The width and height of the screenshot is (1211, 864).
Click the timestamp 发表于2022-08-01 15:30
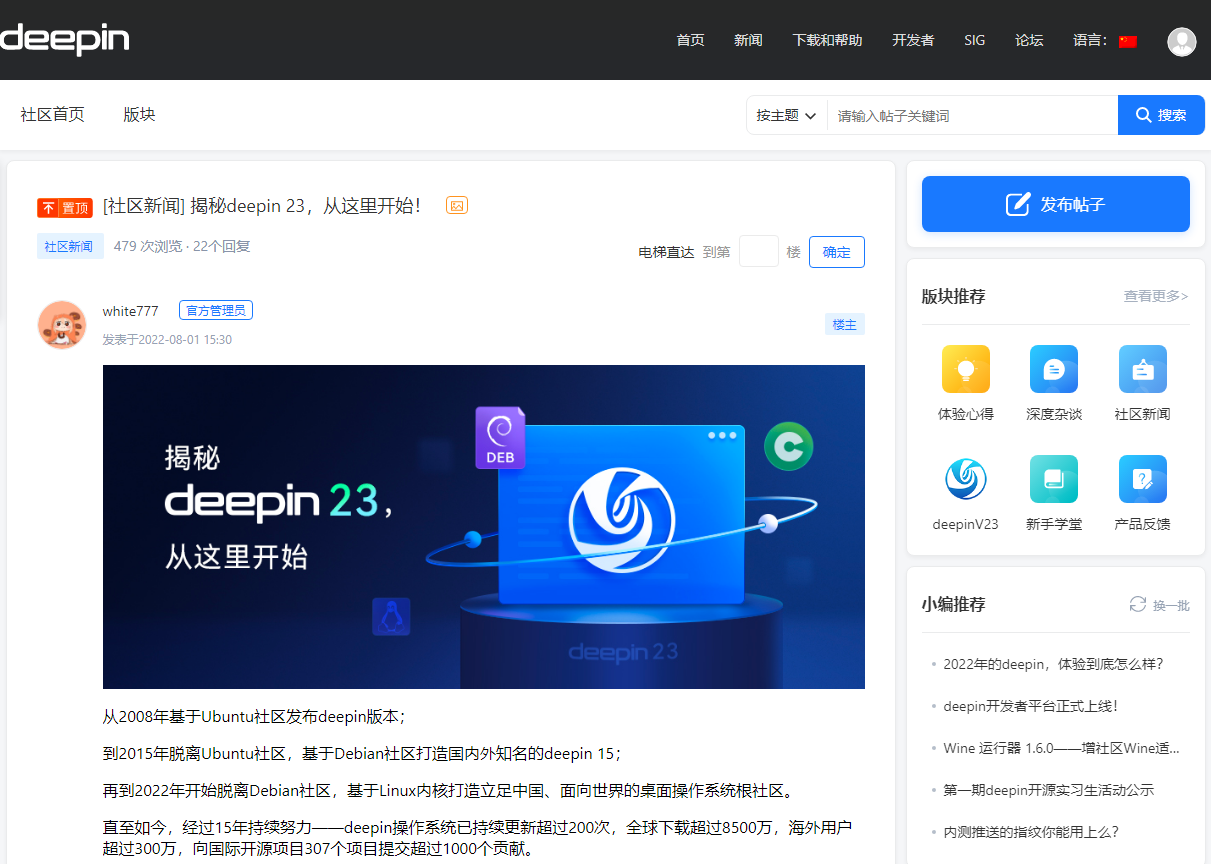pos(167,340)
